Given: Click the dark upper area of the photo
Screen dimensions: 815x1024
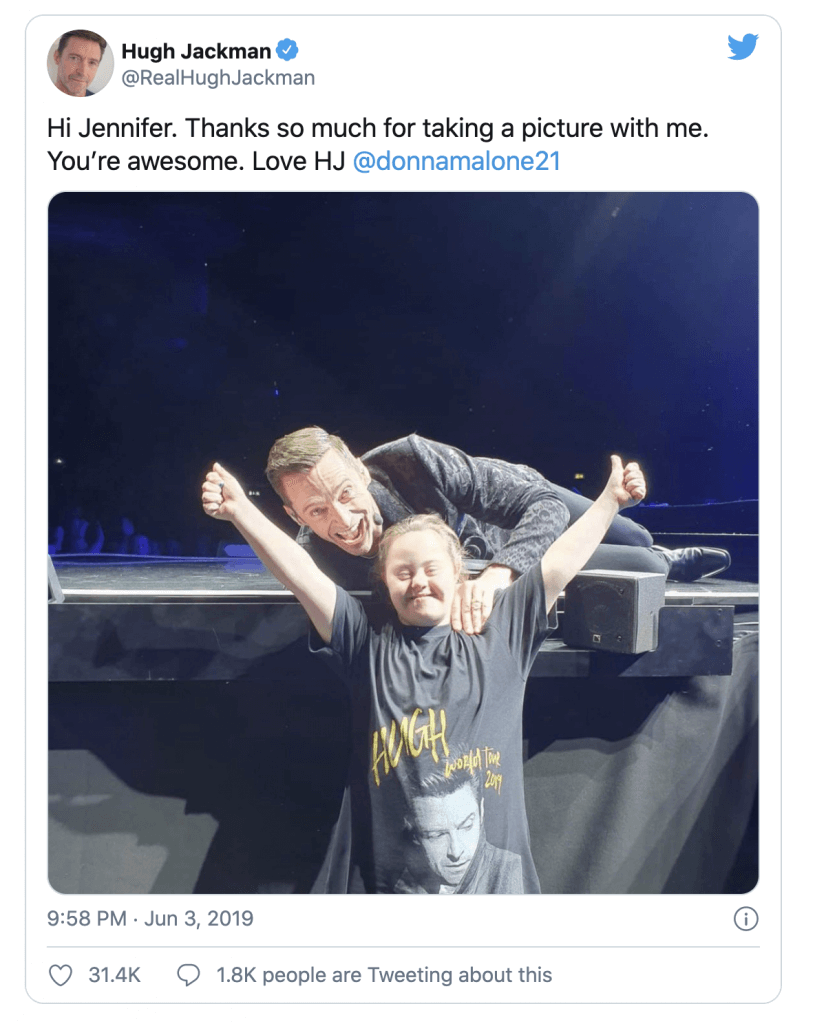Looking at the screenshot, I should pos(403,307).
